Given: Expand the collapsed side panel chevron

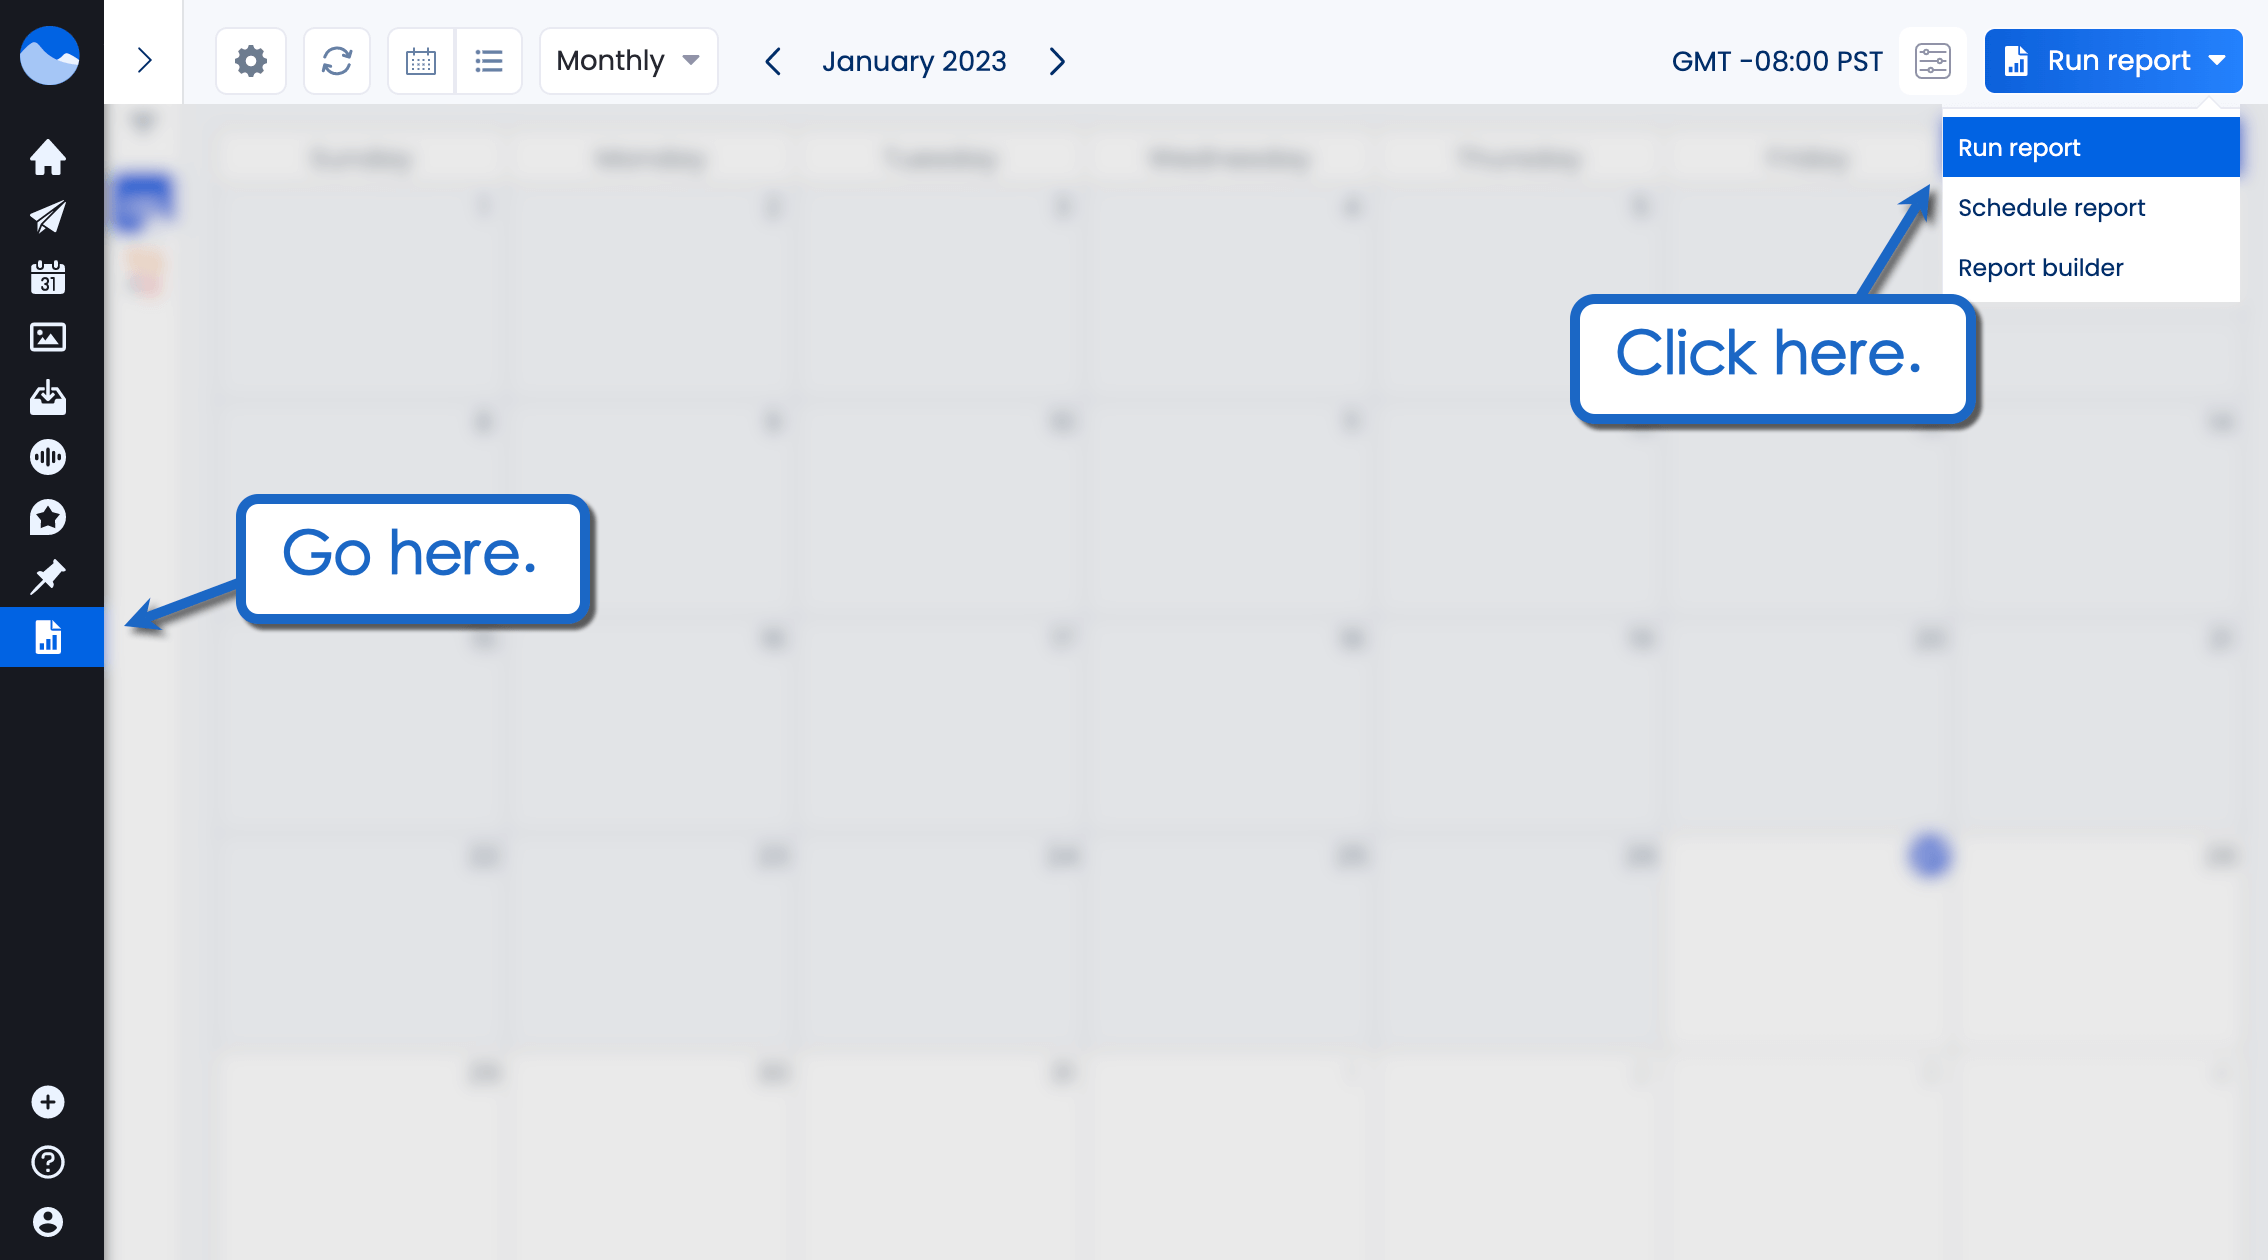Looking at the screenshot, I should pos(144,61).
